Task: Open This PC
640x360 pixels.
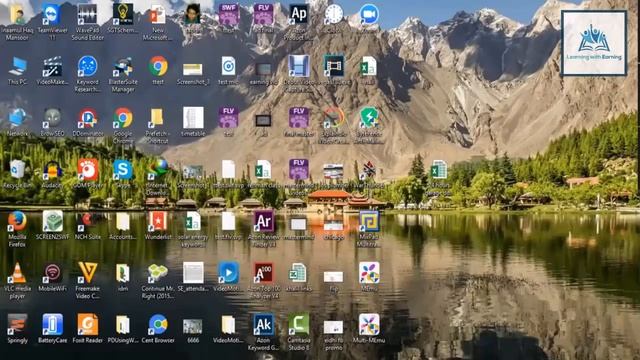Action: pyautogui.click(x=17, y=67)
